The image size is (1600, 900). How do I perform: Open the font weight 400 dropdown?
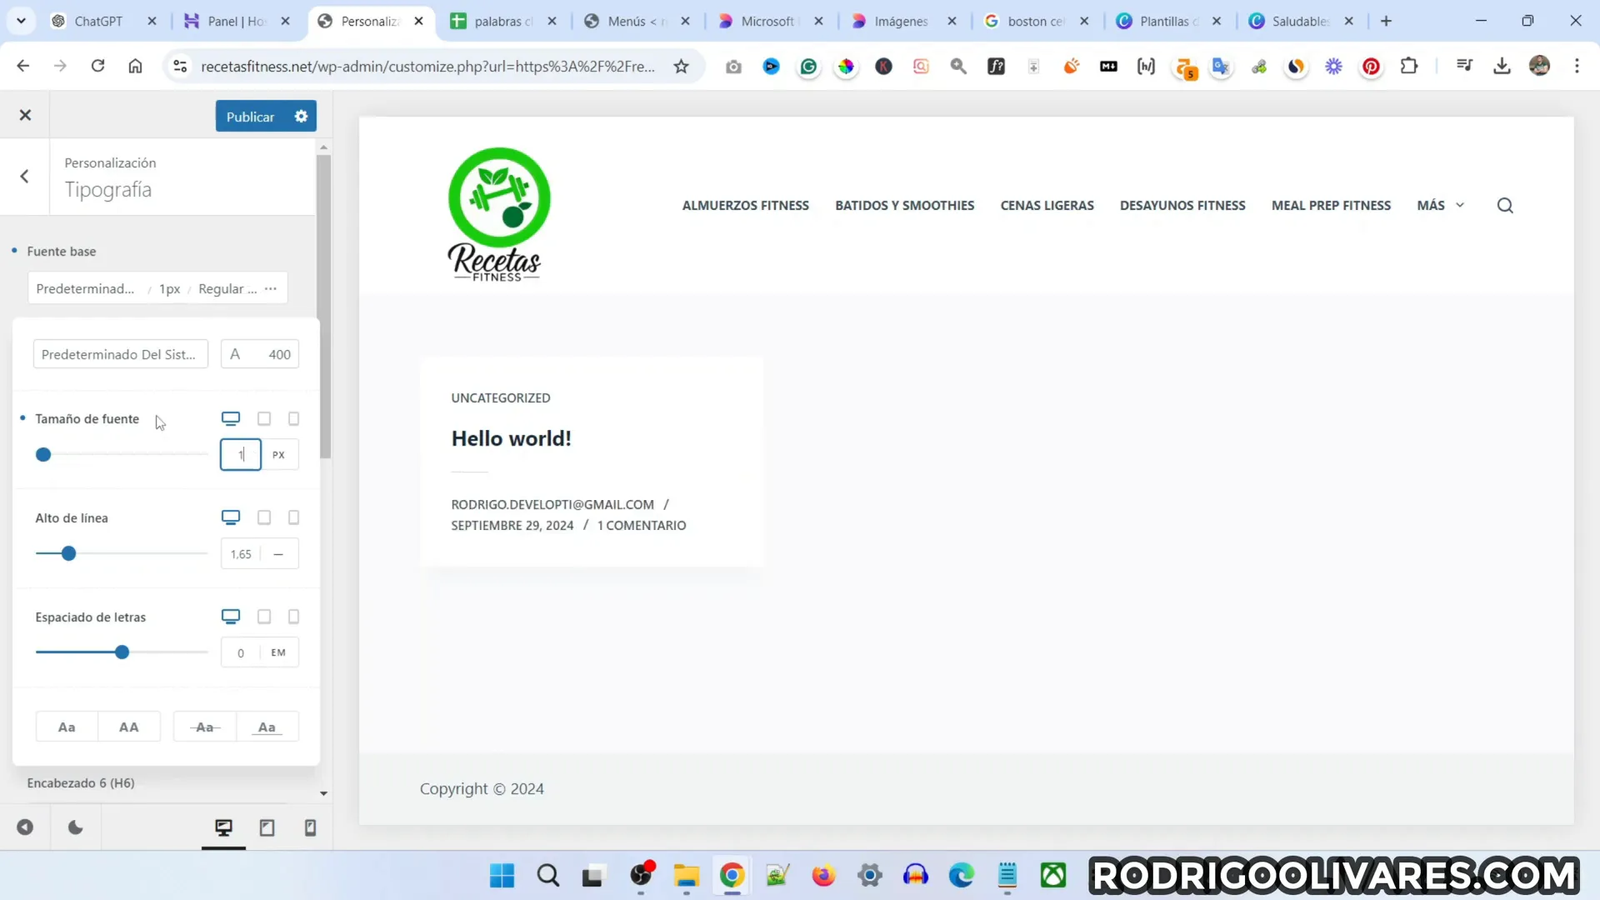[260, 354]
